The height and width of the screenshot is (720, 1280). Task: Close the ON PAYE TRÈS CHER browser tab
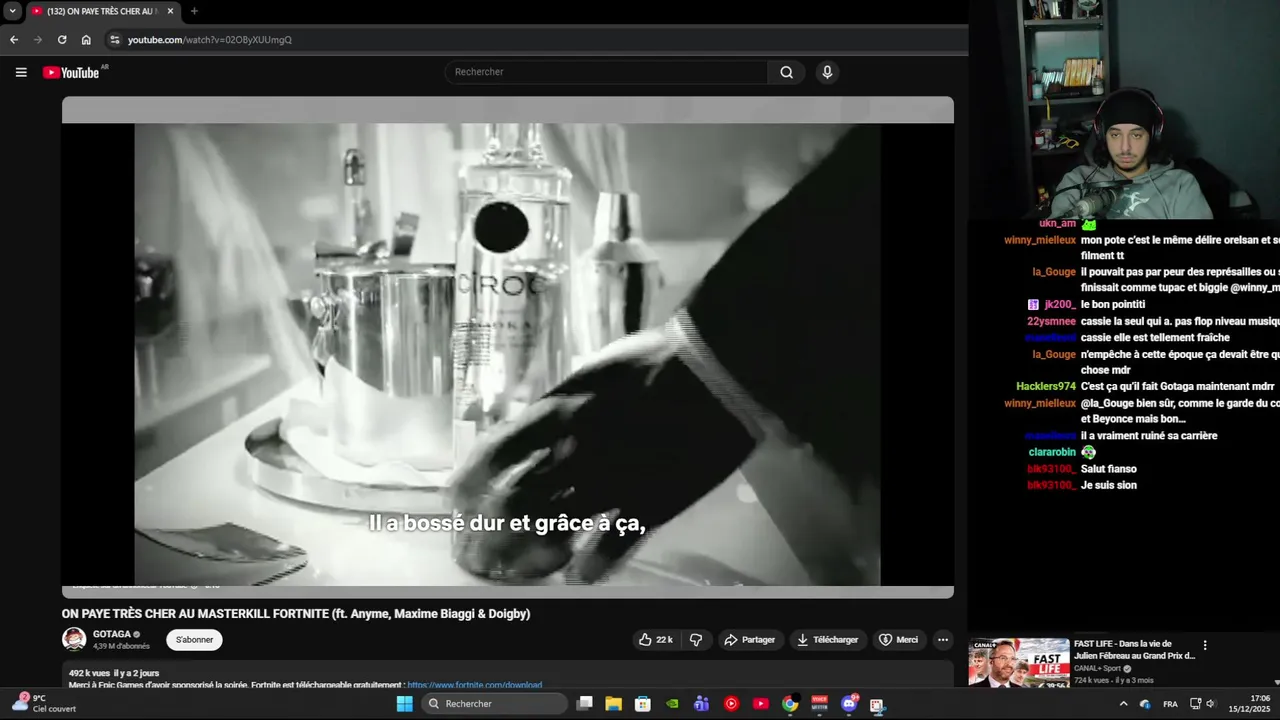click(170, 11)
